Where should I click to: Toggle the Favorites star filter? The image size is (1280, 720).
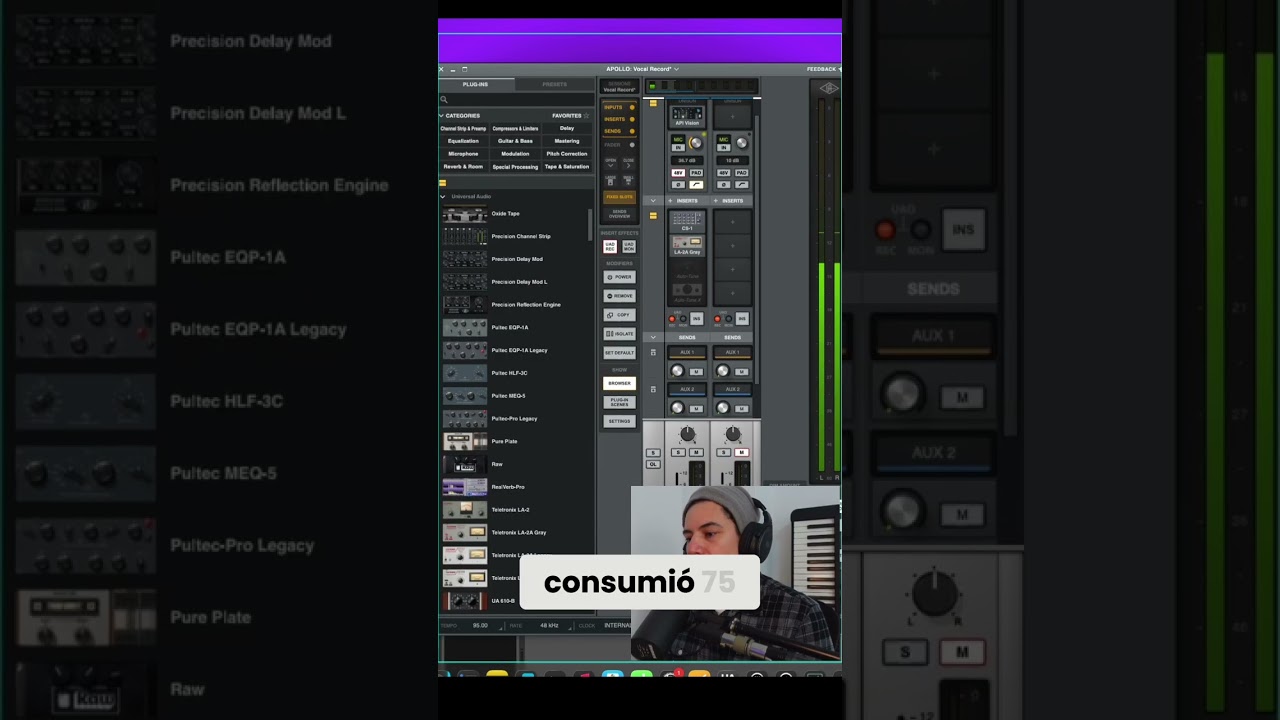(586, 116)
